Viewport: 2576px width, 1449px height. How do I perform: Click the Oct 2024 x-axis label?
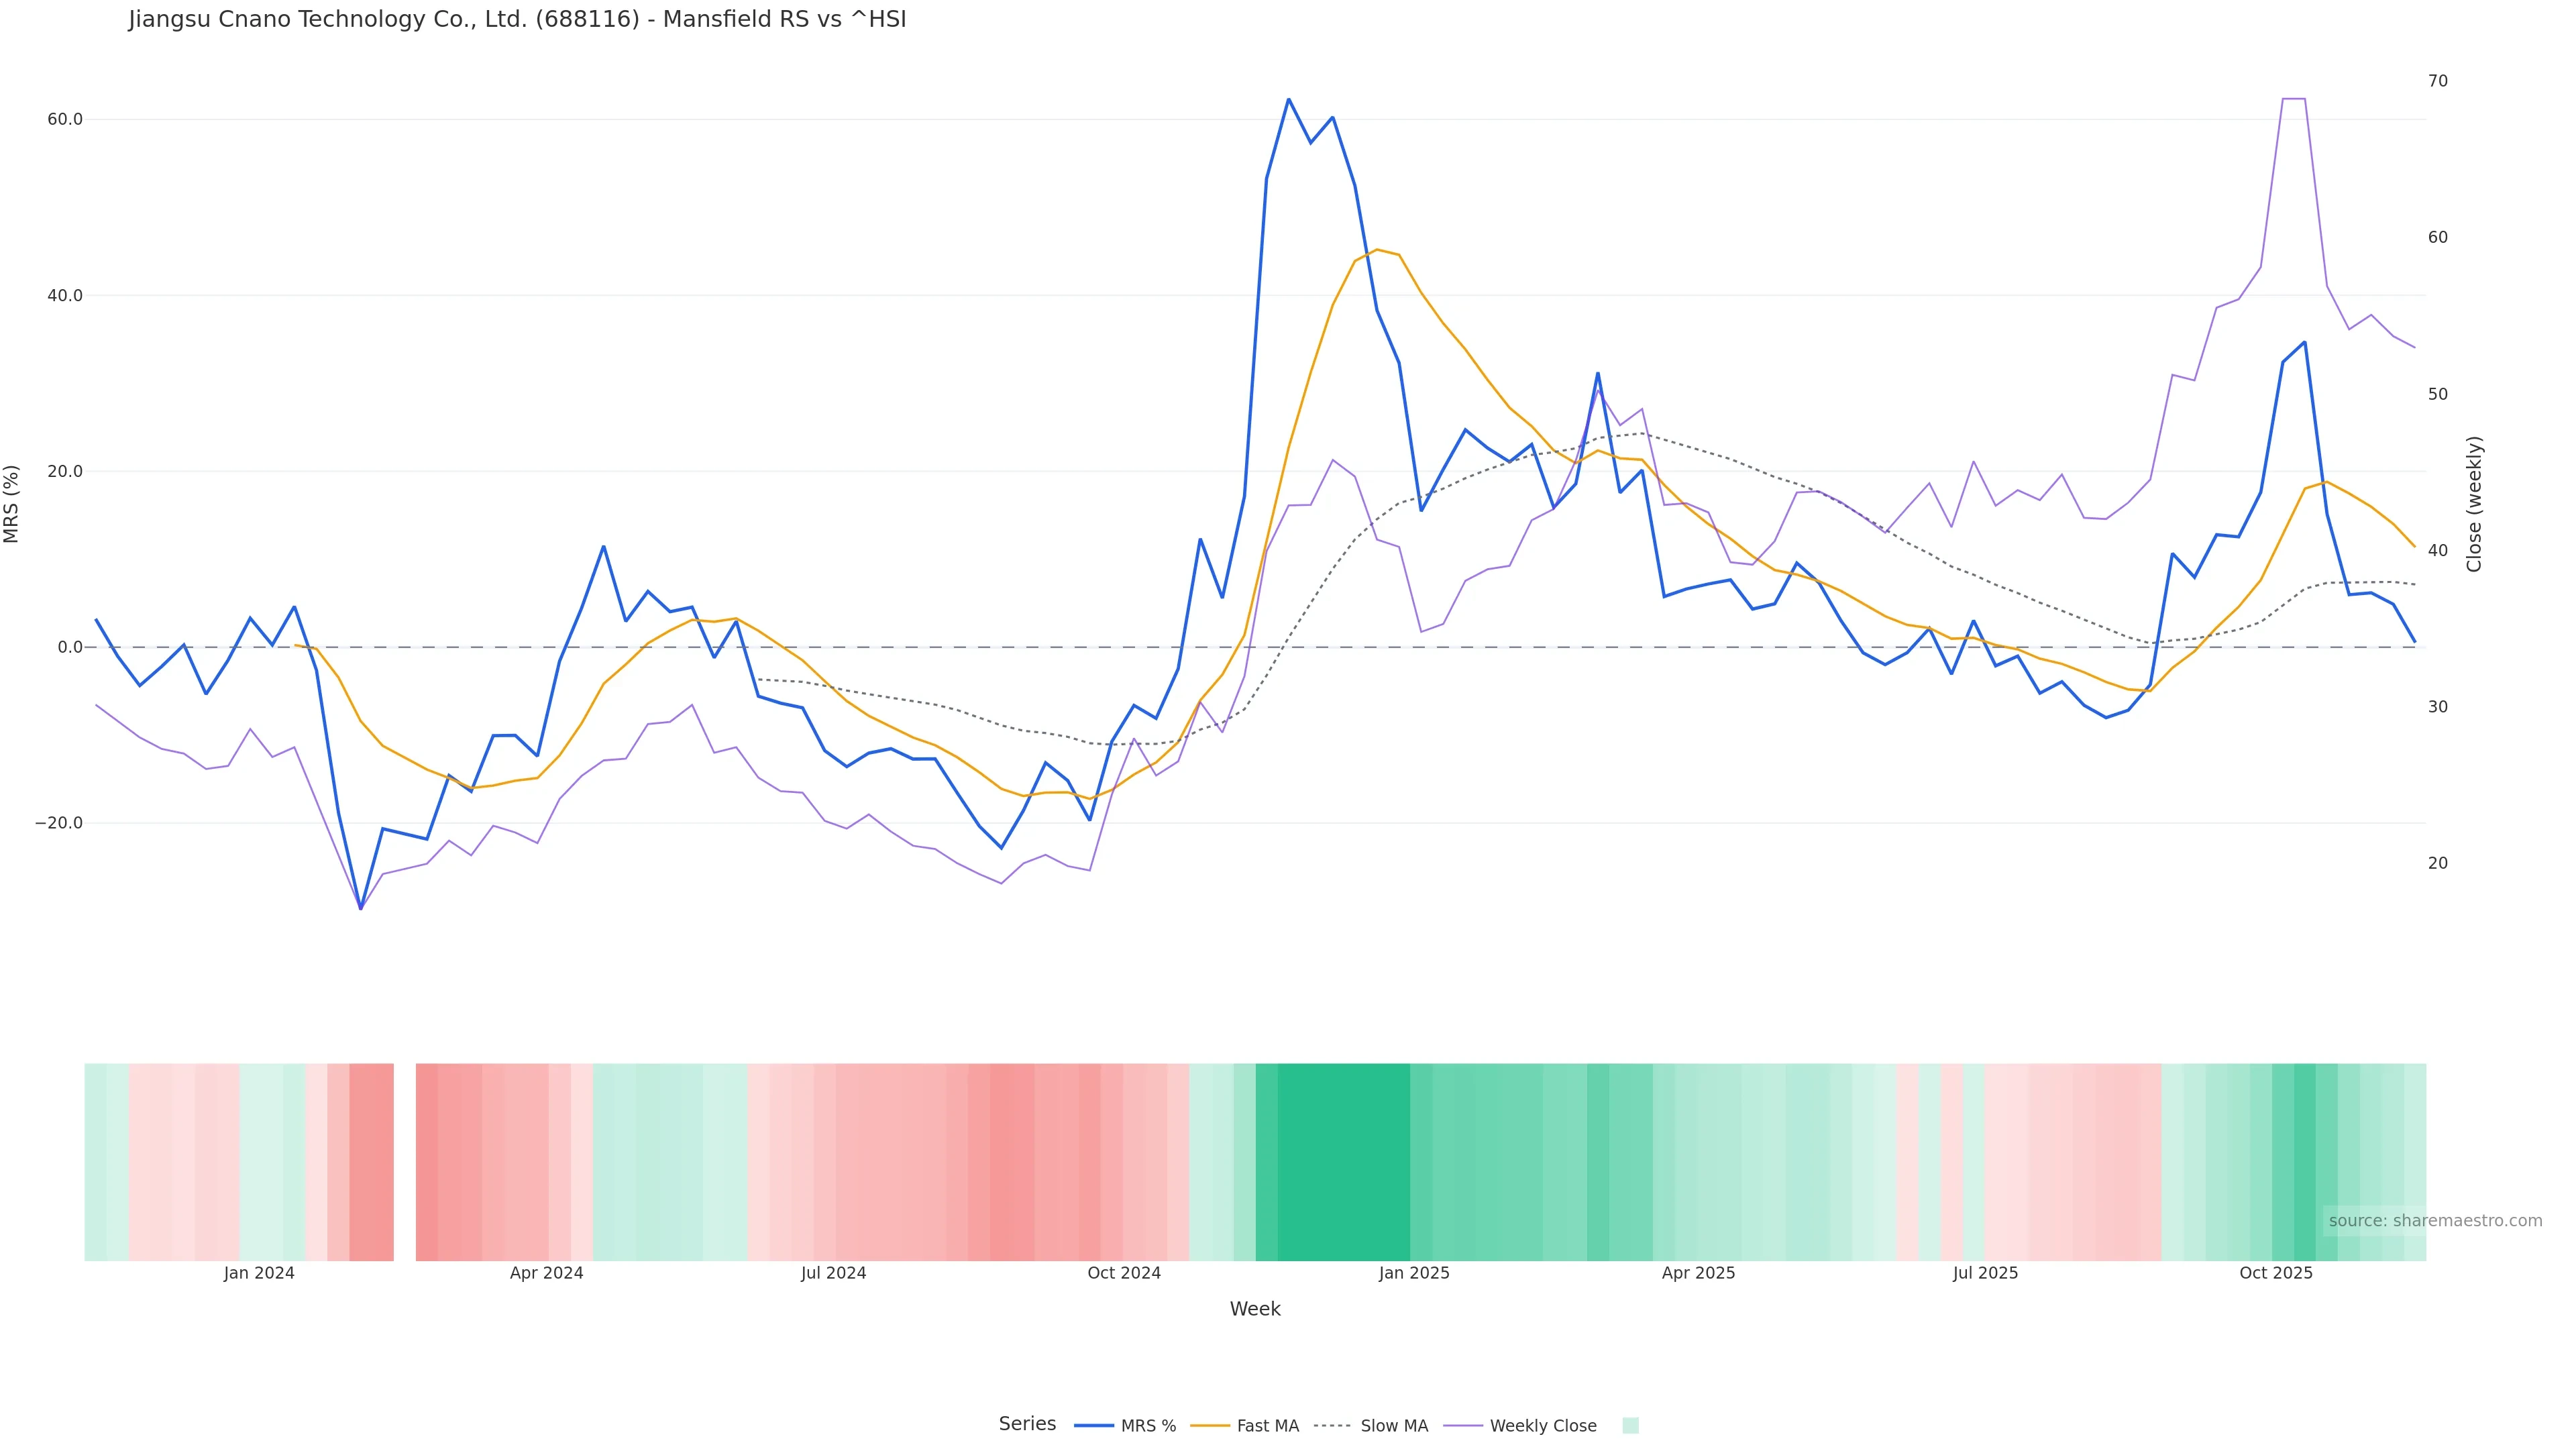1124,1274
